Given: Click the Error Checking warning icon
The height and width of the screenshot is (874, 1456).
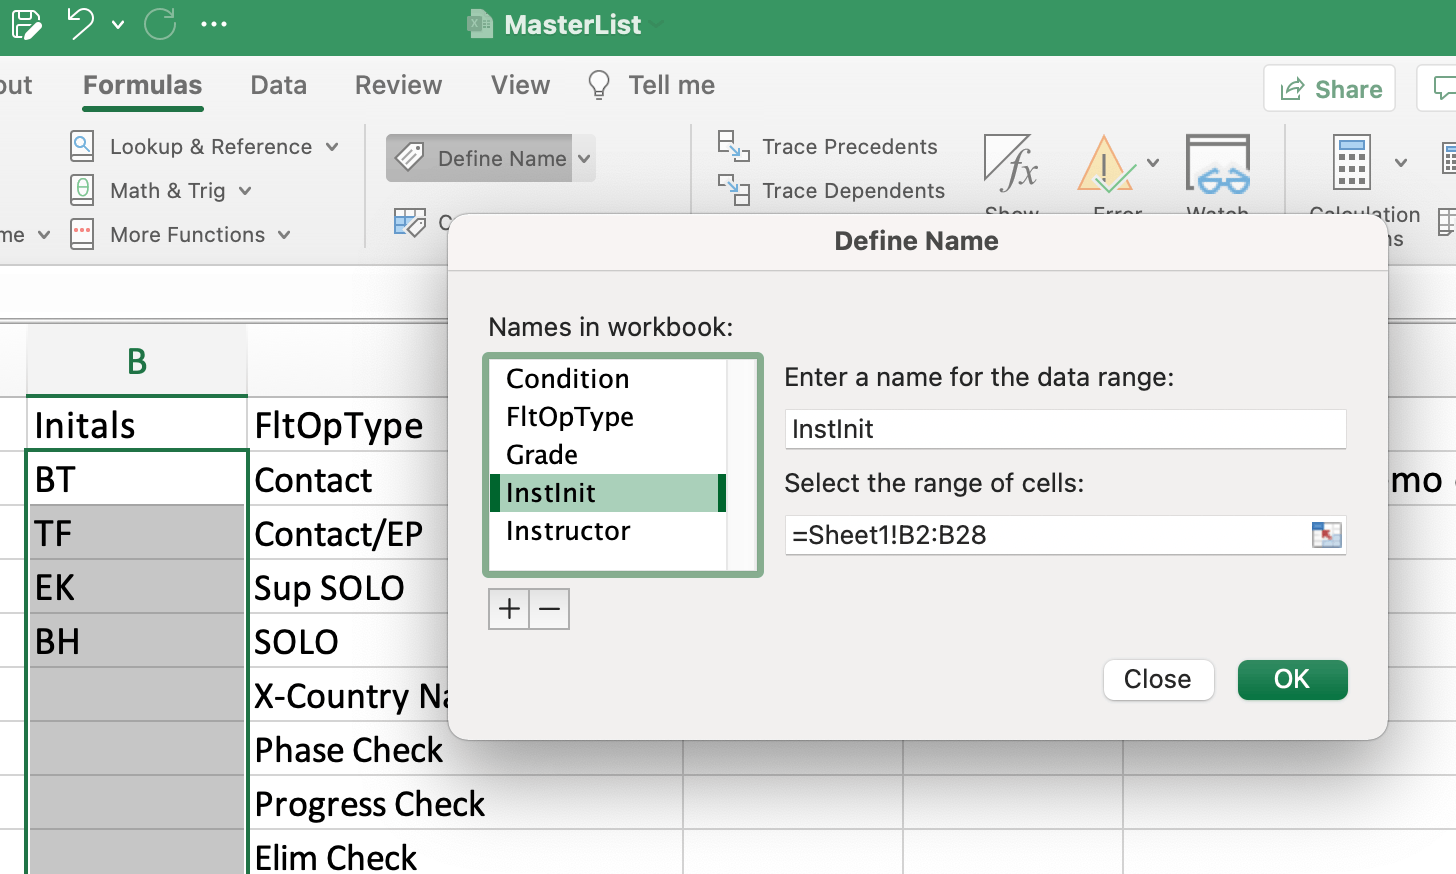Looking at the screenshot, I should tap(1105, 165).
